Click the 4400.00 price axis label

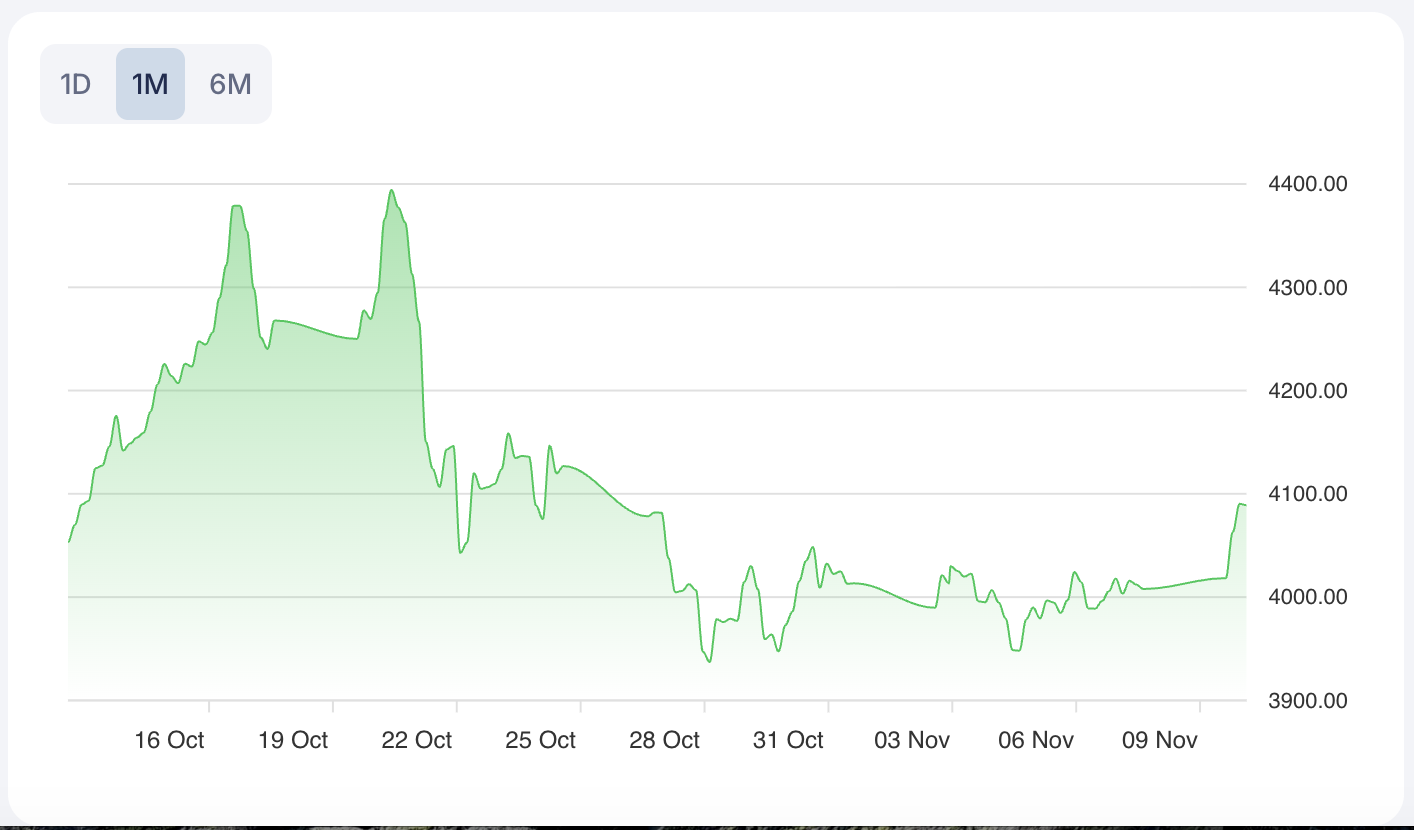(1306, 184)
